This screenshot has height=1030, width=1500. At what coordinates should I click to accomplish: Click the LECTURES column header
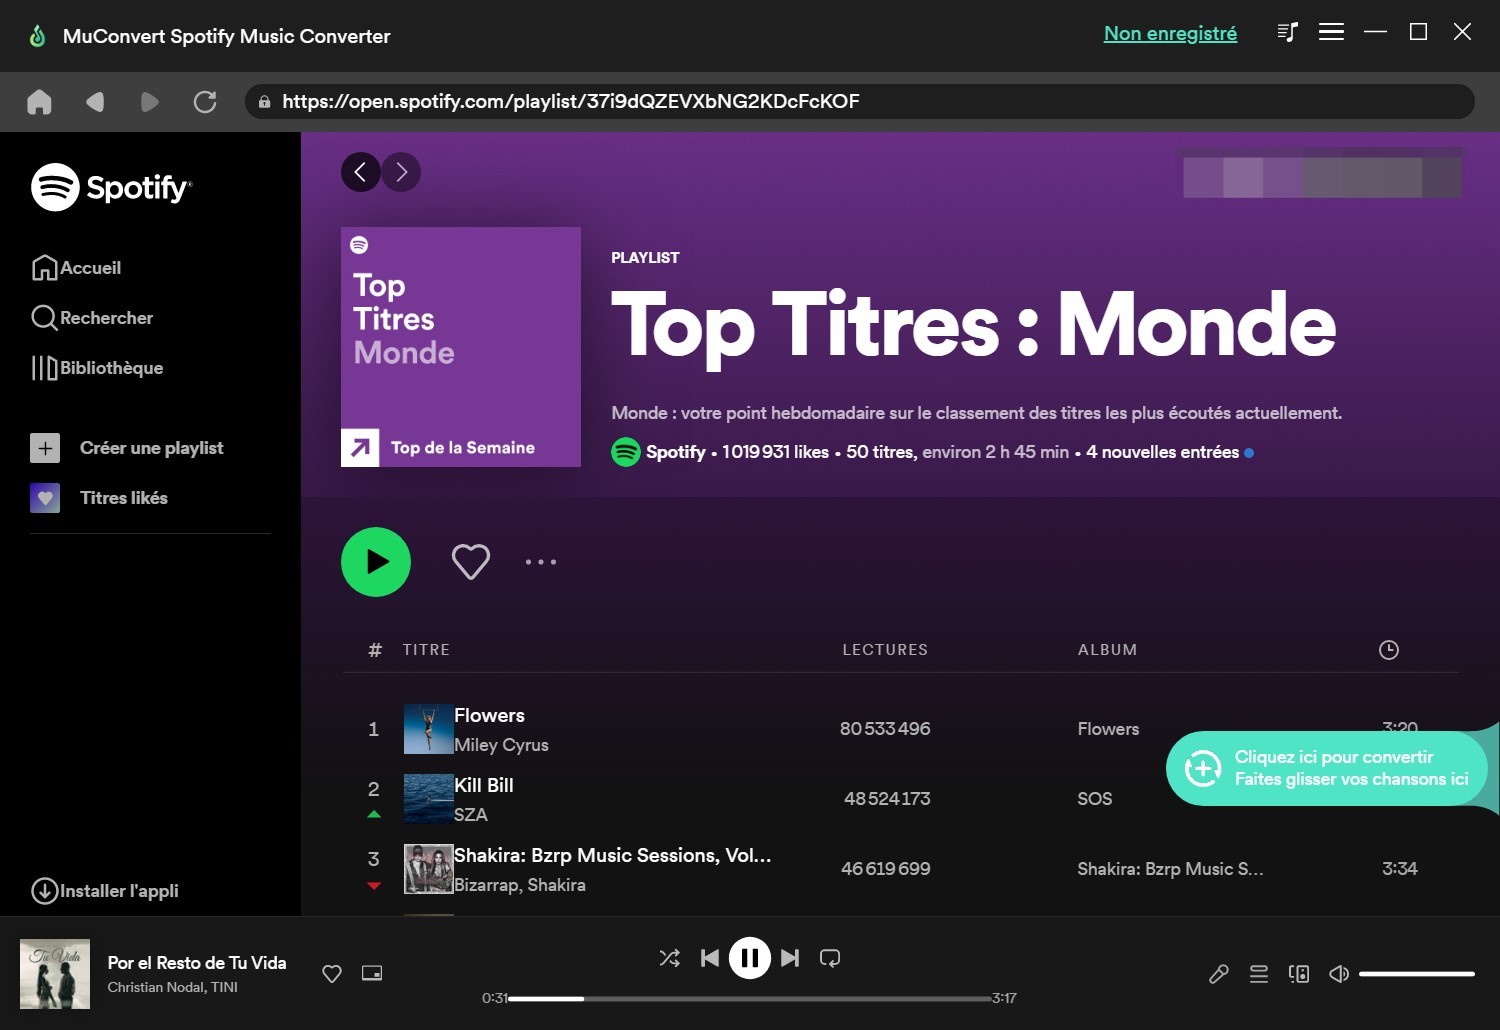[885, 650]
